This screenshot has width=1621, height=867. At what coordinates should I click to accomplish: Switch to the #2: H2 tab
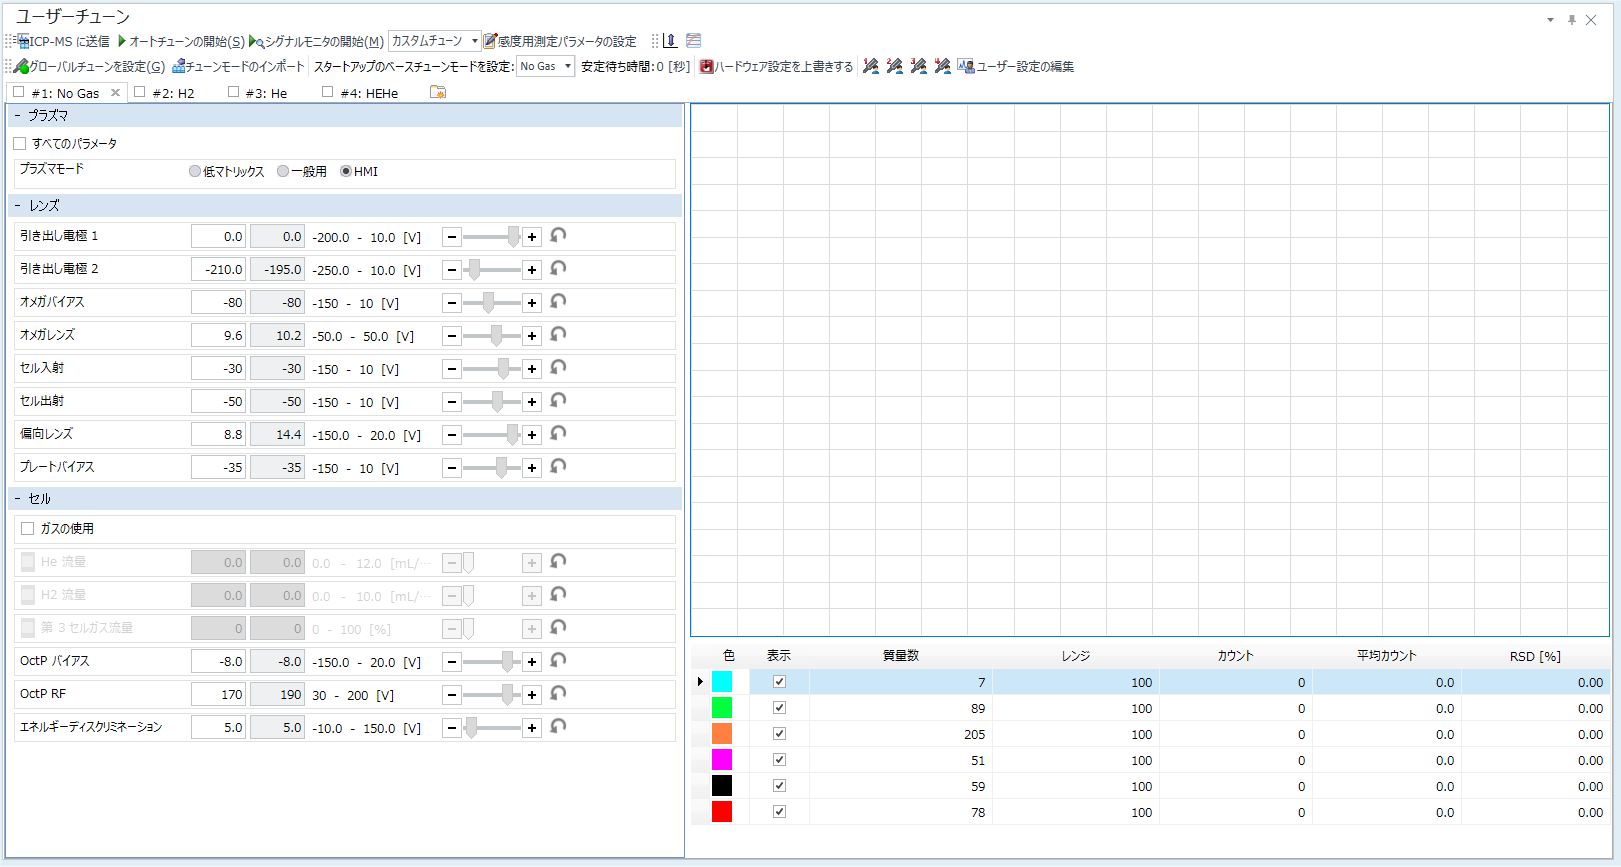pos(173,93)
